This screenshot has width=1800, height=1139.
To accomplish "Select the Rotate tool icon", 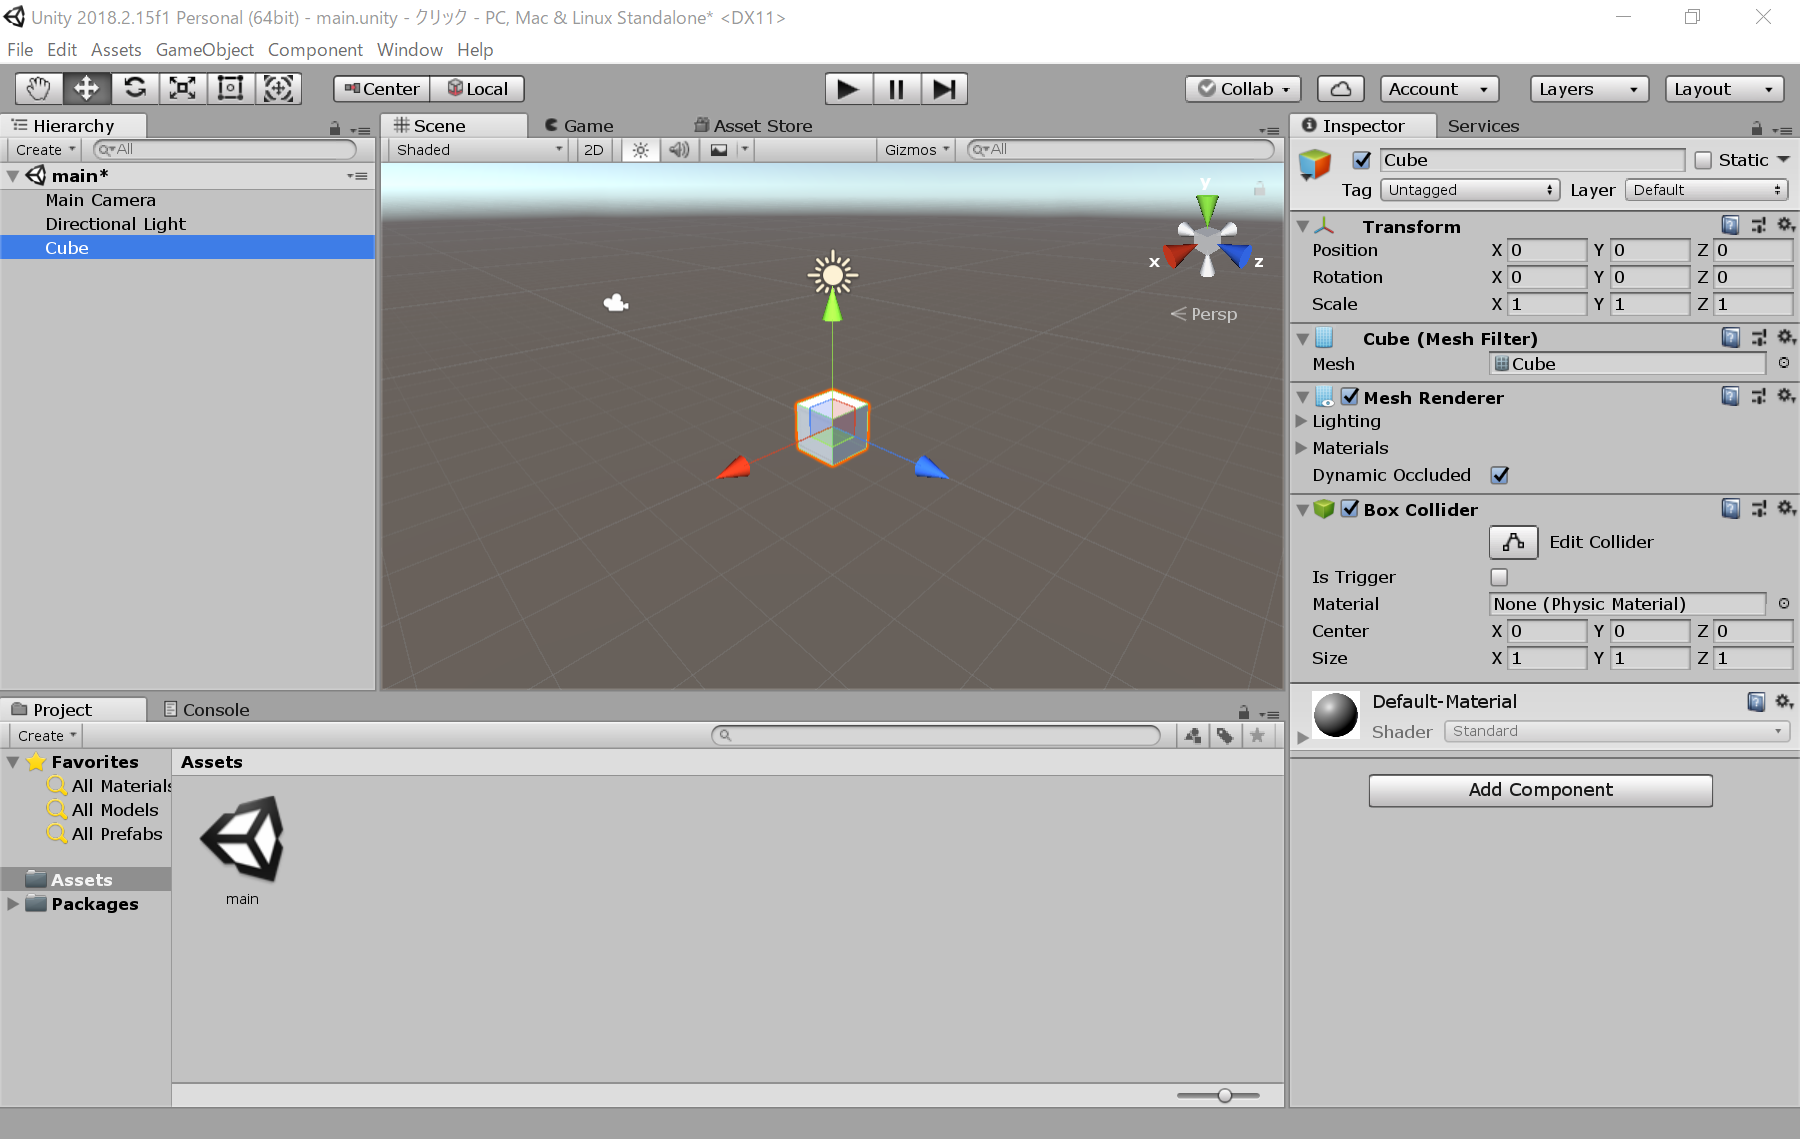I will 135,89.
